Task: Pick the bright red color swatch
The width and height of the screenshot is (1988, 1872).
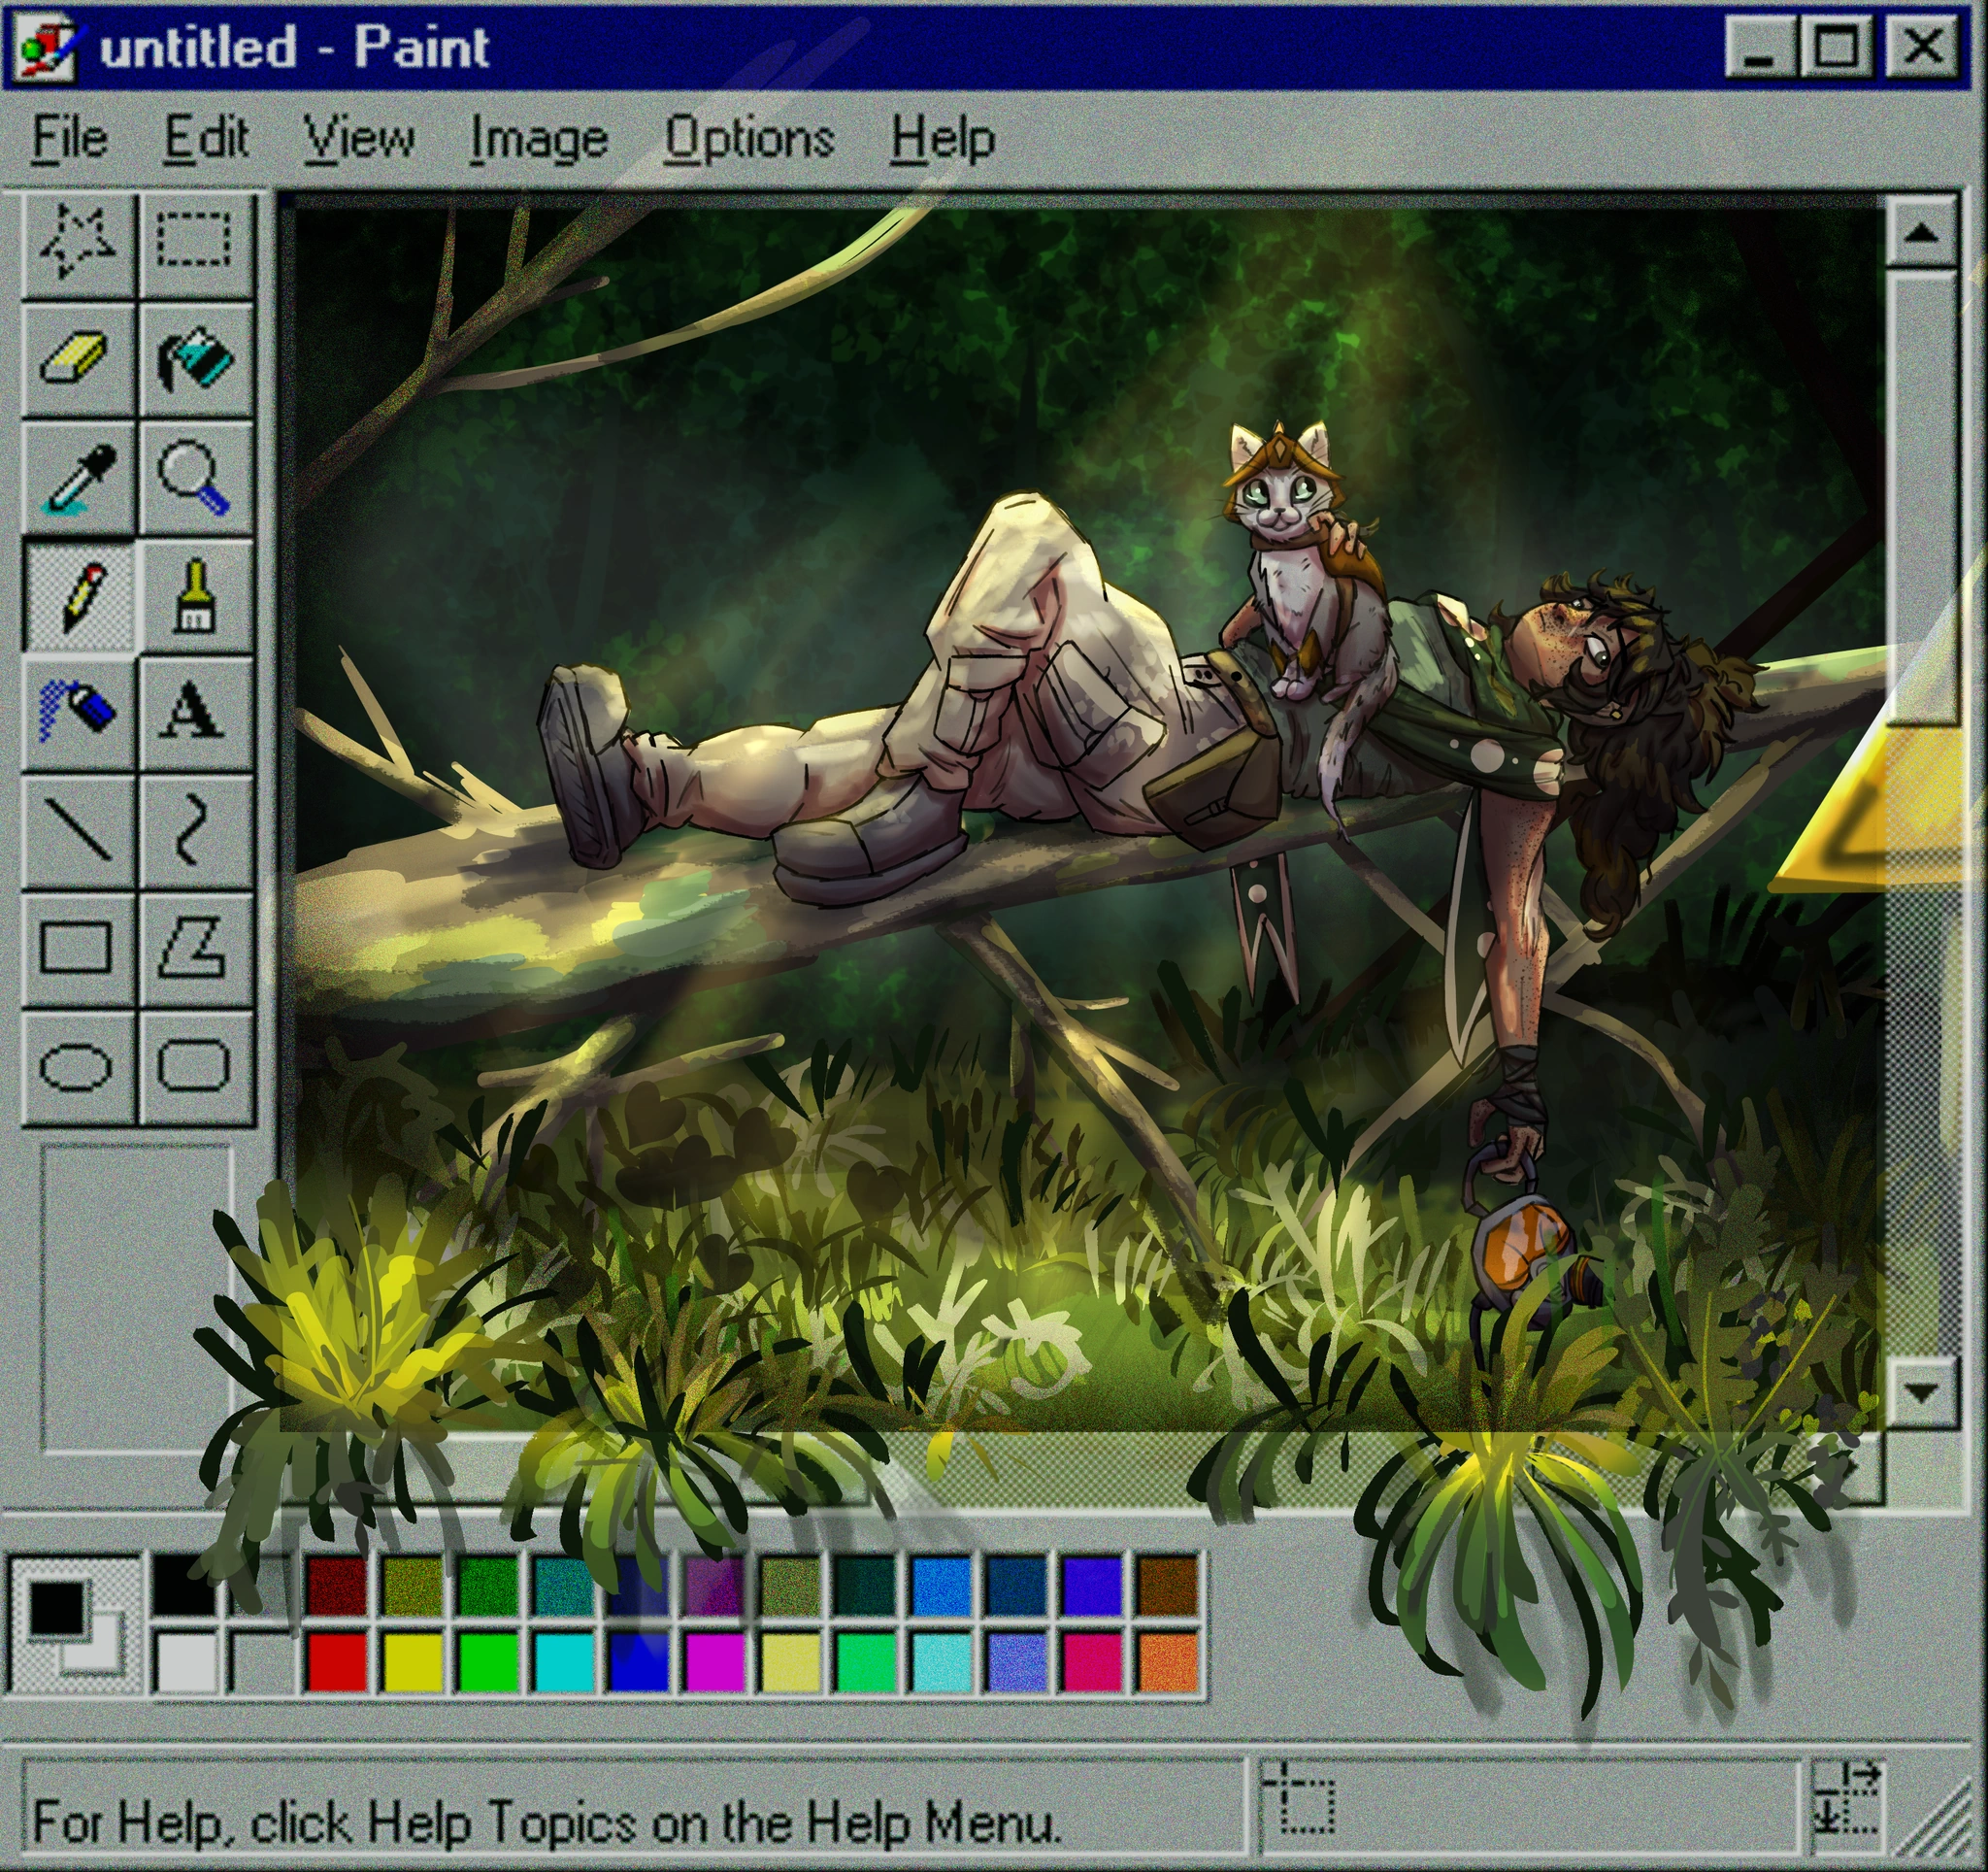Action: click(x=337, y=1662)
